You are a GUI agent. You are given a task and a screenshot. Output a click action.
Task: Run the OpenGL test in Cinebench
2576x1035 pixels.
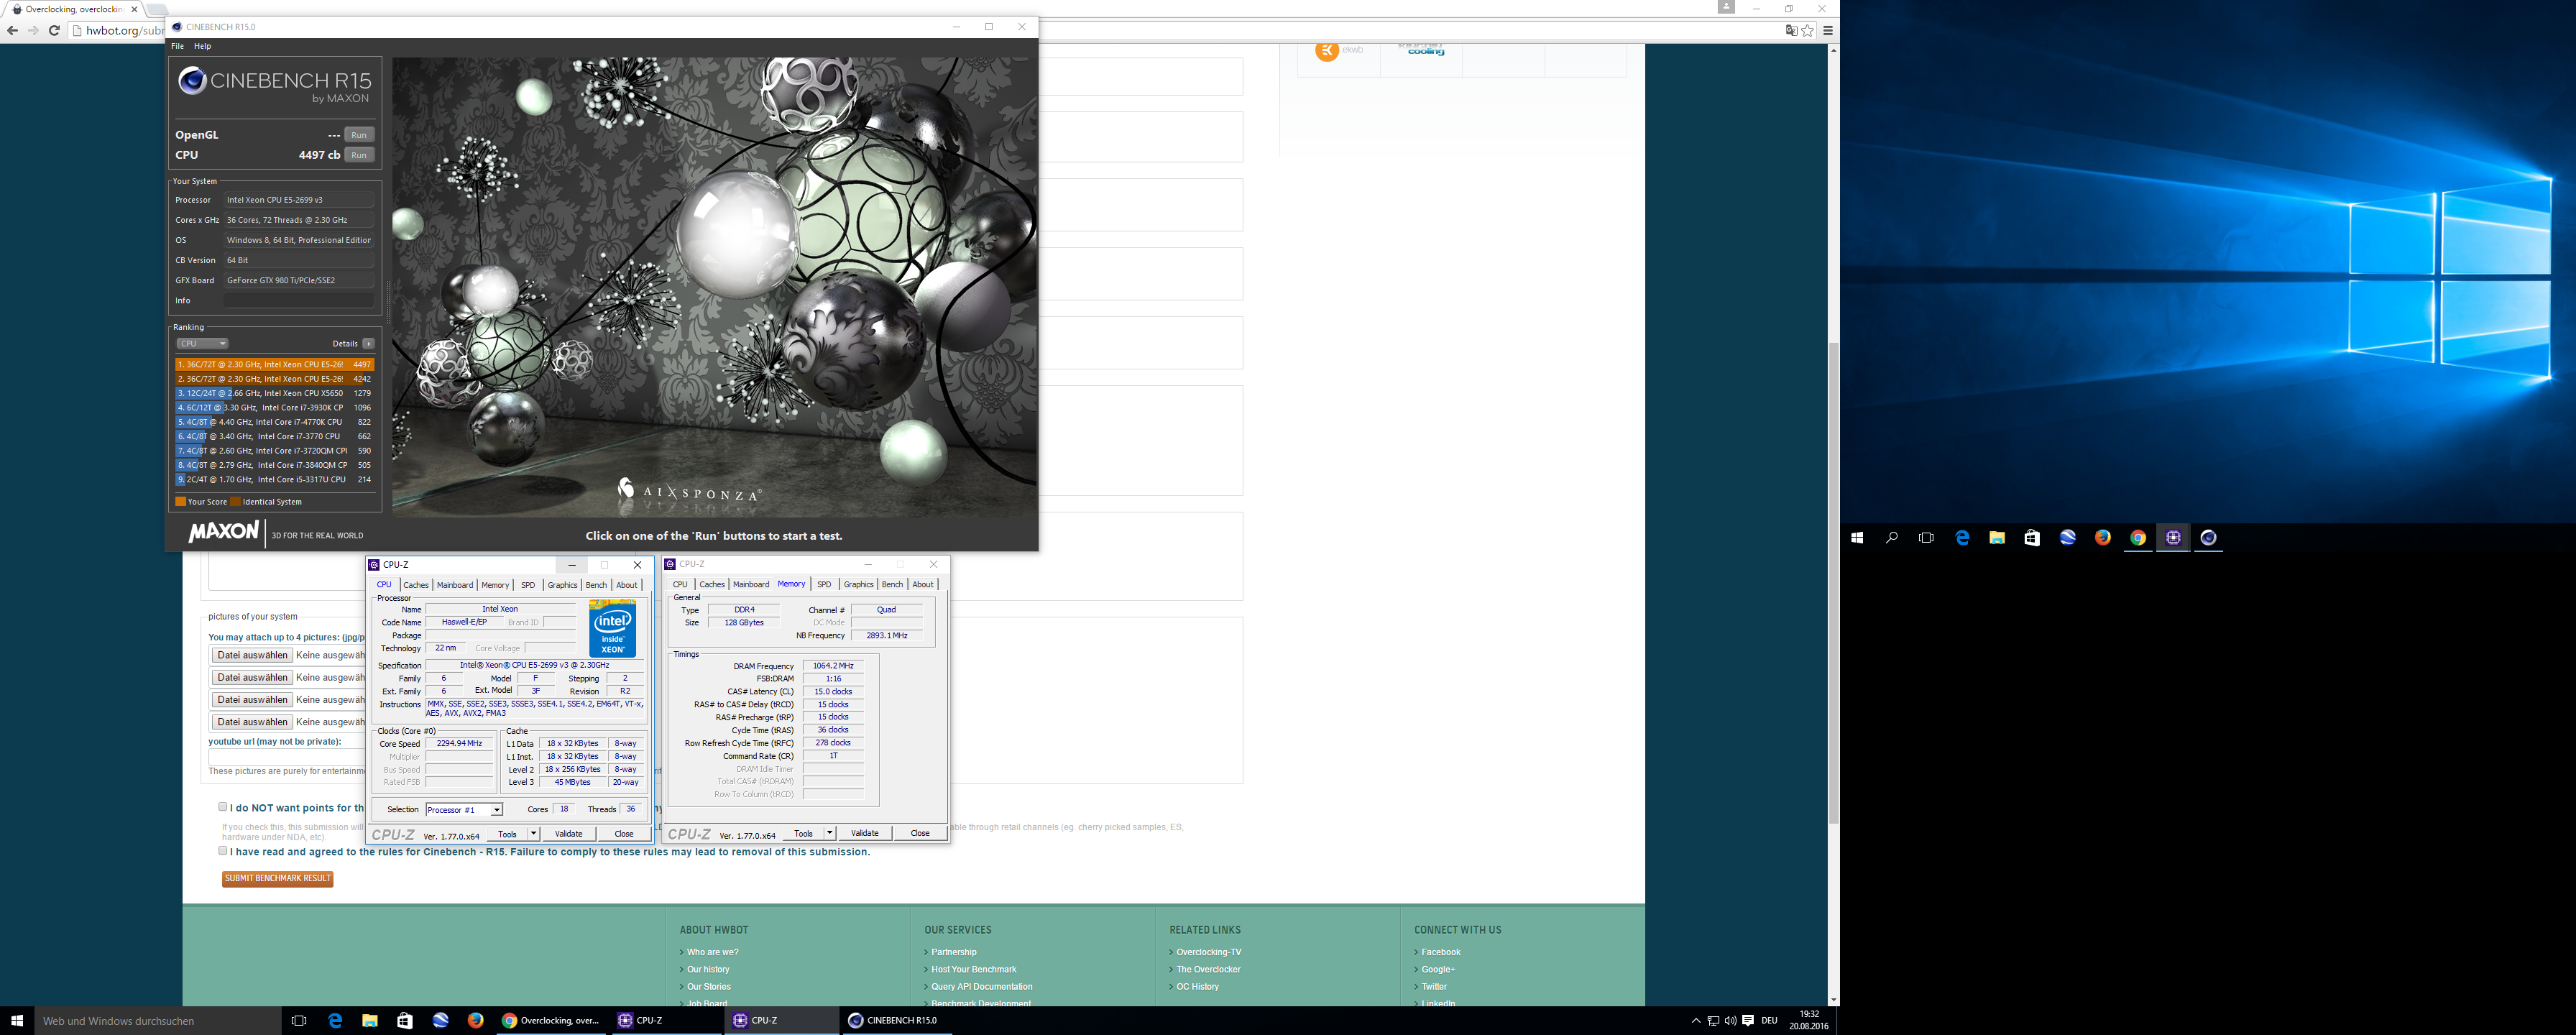point(359,135)
